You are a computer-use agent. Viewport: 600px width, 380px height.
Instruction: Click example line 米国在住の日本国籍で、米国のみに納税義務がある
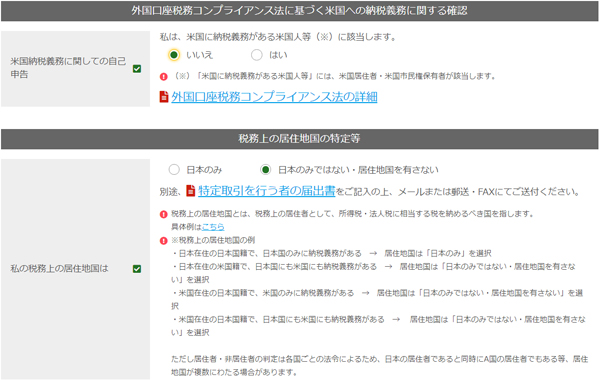(x=377, y=299)
